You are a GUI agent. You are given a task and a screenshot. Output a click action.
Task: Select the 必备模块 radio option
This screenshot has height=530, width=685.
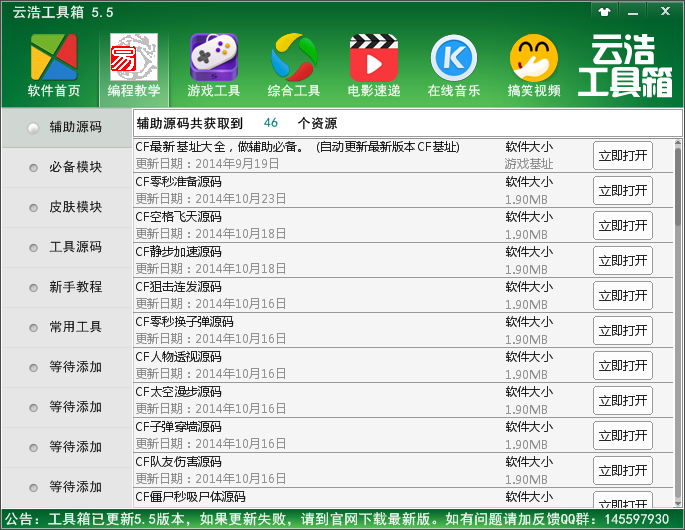tap(66, 167)
